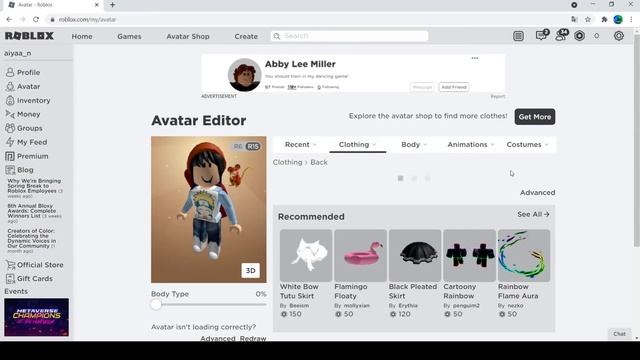This screenshot has height=360, width=640.
Task: Expand the Costumes dropdown tab
Action: [x=527, y=144]
